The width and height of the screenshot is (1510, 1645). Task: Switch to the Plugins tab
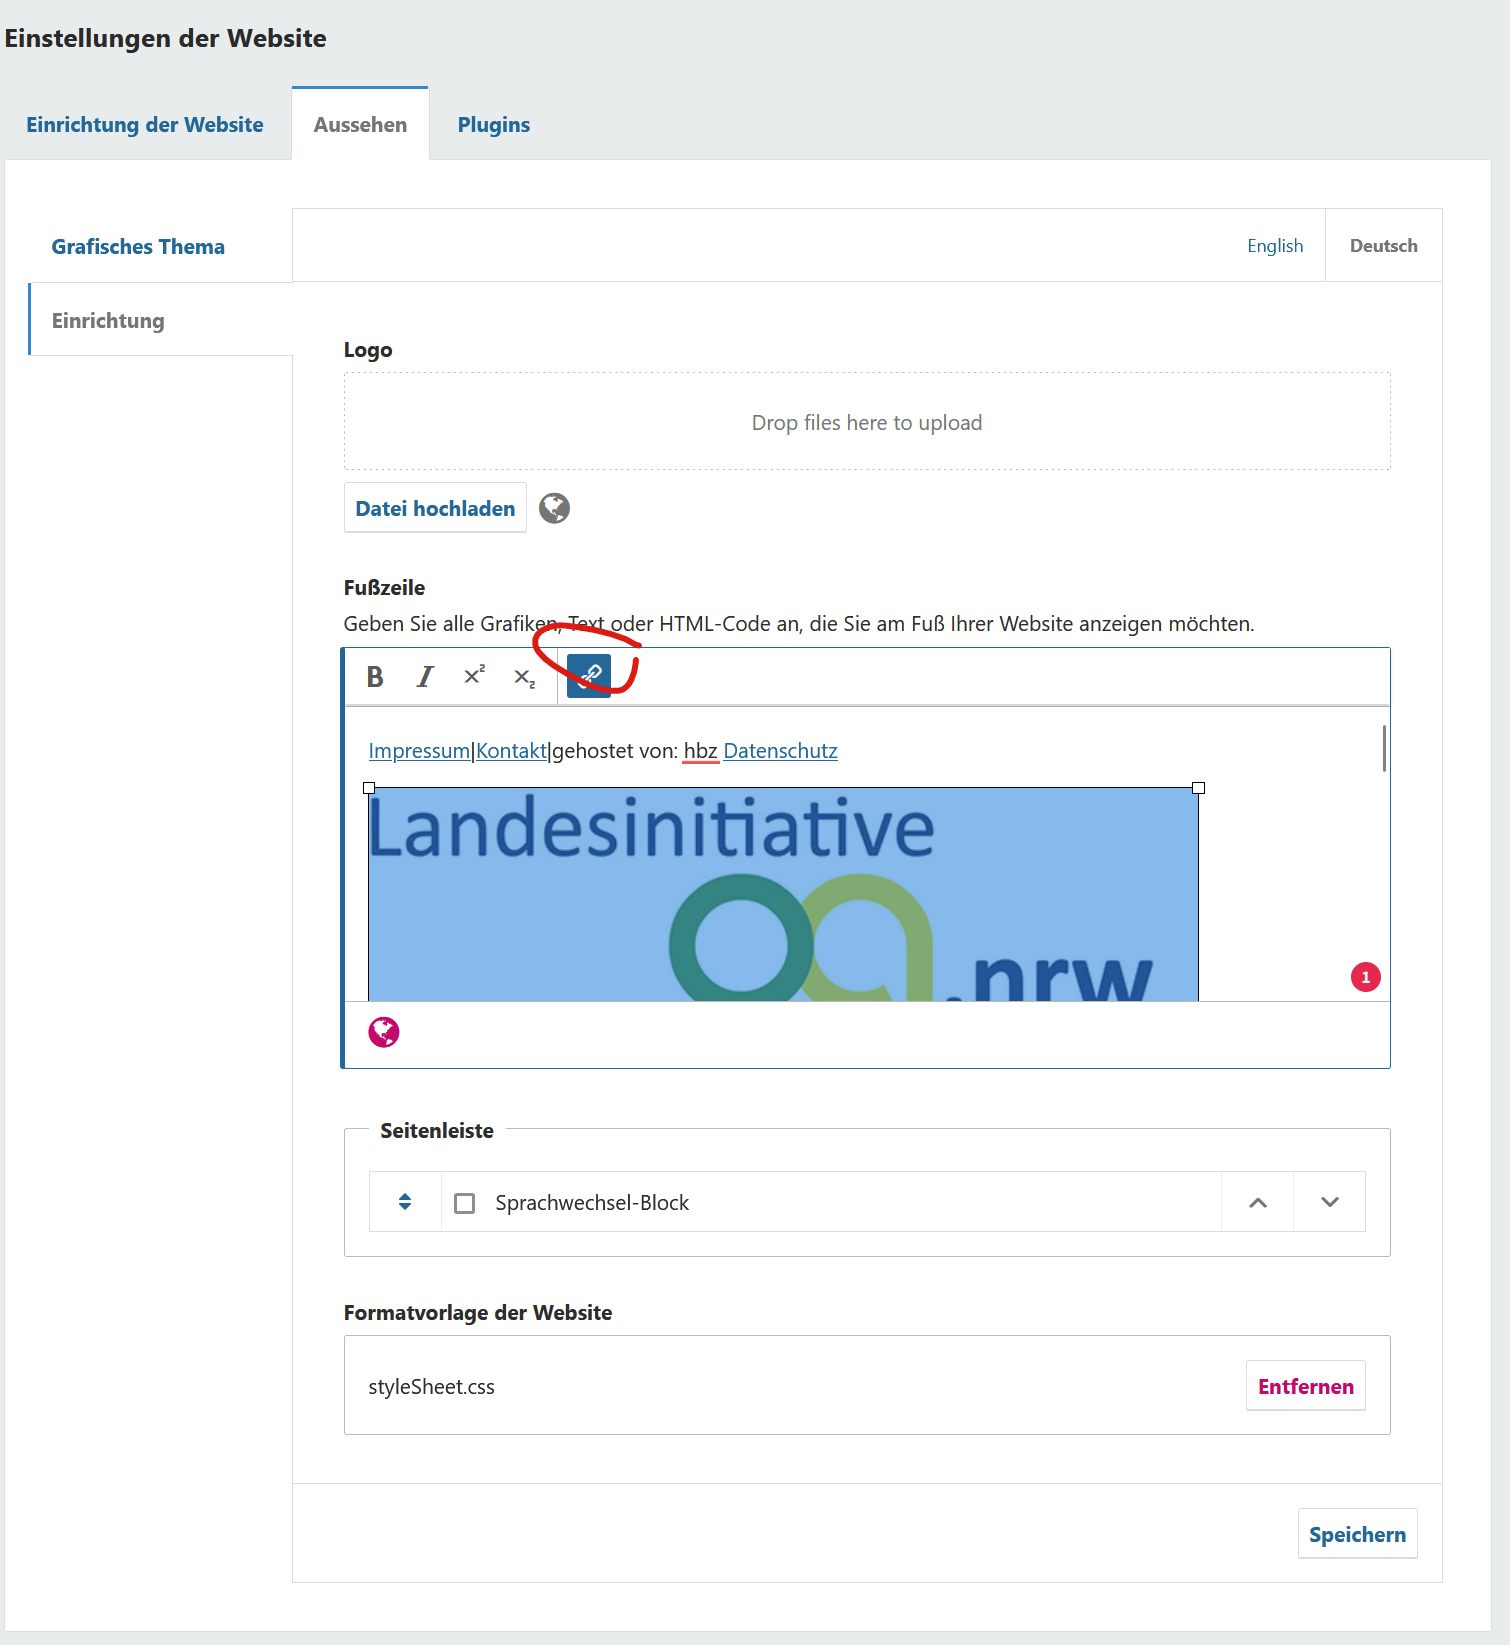point(493,125)
